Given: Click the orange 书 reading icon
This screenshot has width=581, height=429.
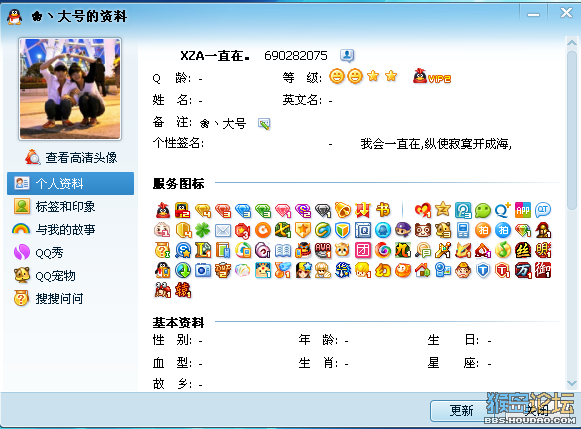Looking at the screenshot, I should [x=383, y=210].
